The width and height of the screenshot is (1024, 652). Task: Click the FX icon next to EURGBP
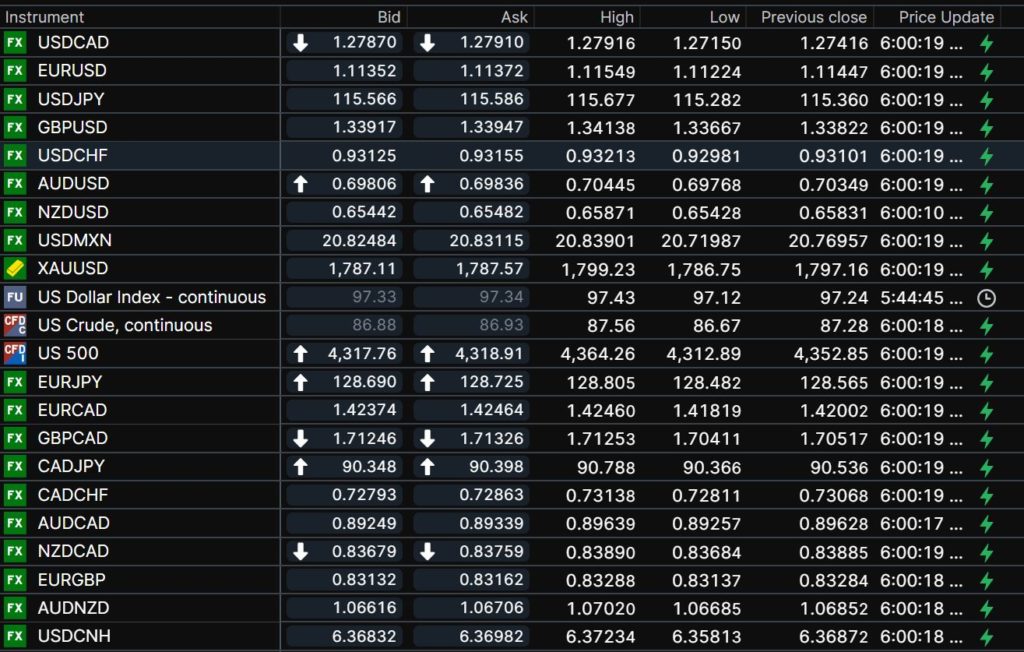pyautogui.click(x=15, y=579)
